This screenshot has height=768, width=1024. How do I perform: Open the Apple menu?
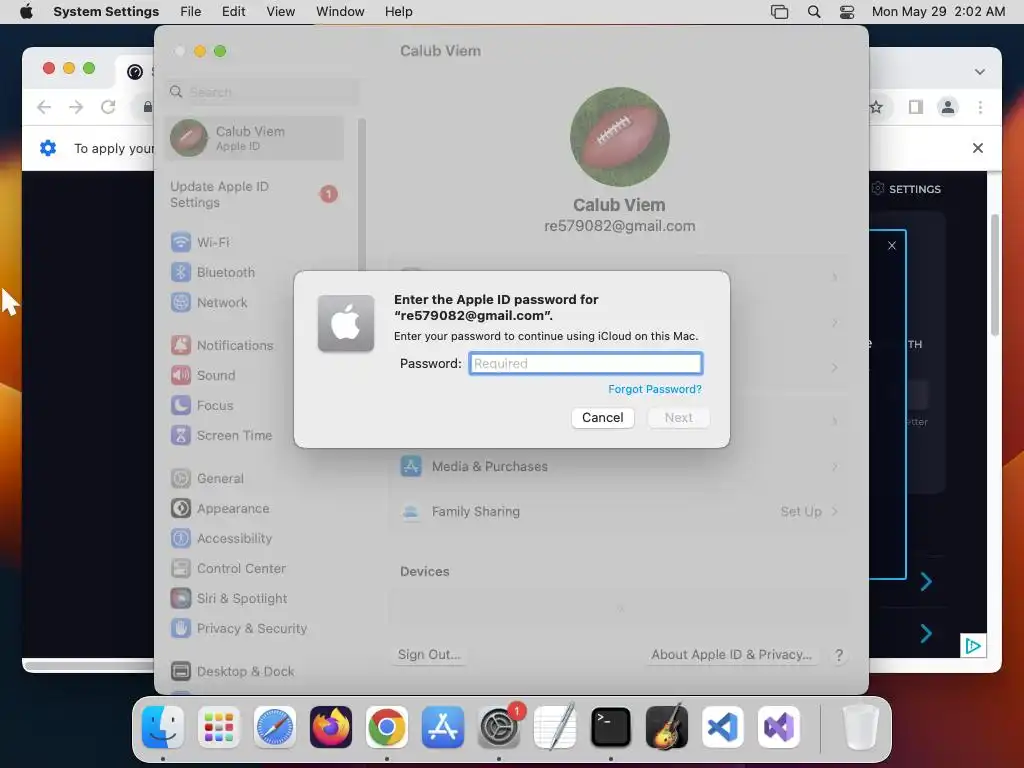click(x=27, y=12)
